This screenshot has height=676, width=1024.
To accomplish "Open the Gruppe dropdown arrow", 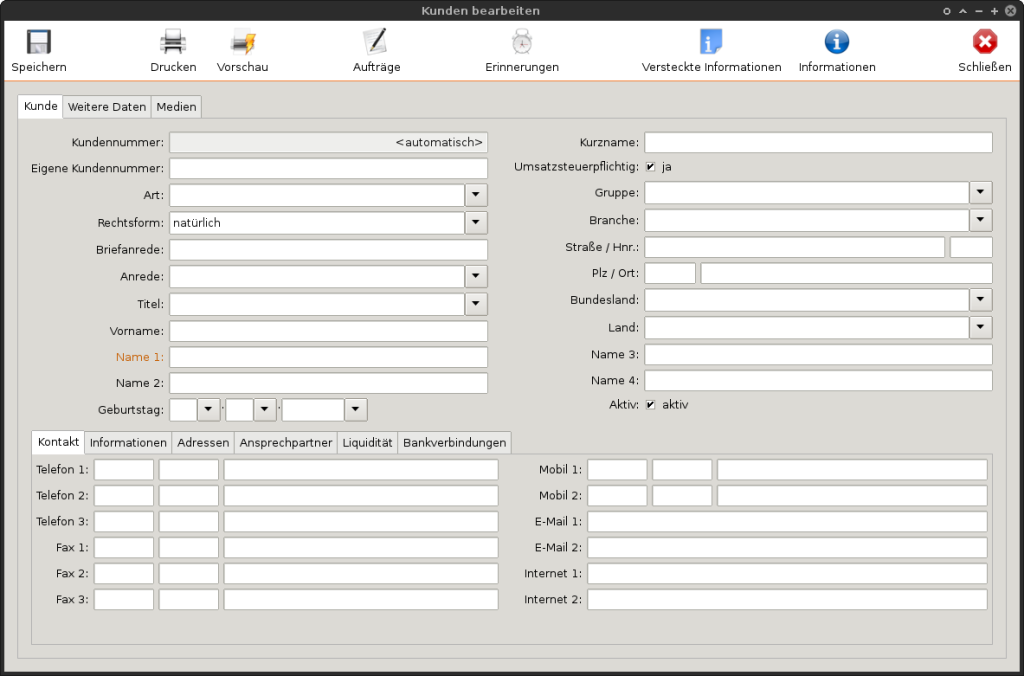I will tap(981, 193).
